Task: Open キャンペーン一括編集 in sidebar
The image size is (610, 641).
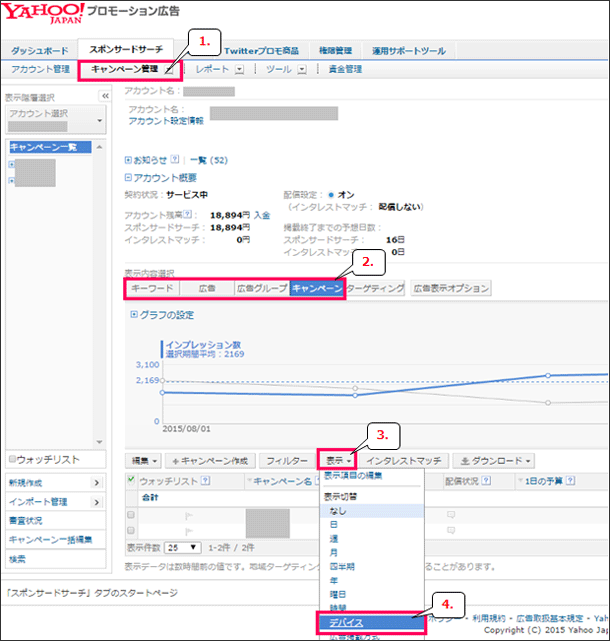Action: point(56,540)
